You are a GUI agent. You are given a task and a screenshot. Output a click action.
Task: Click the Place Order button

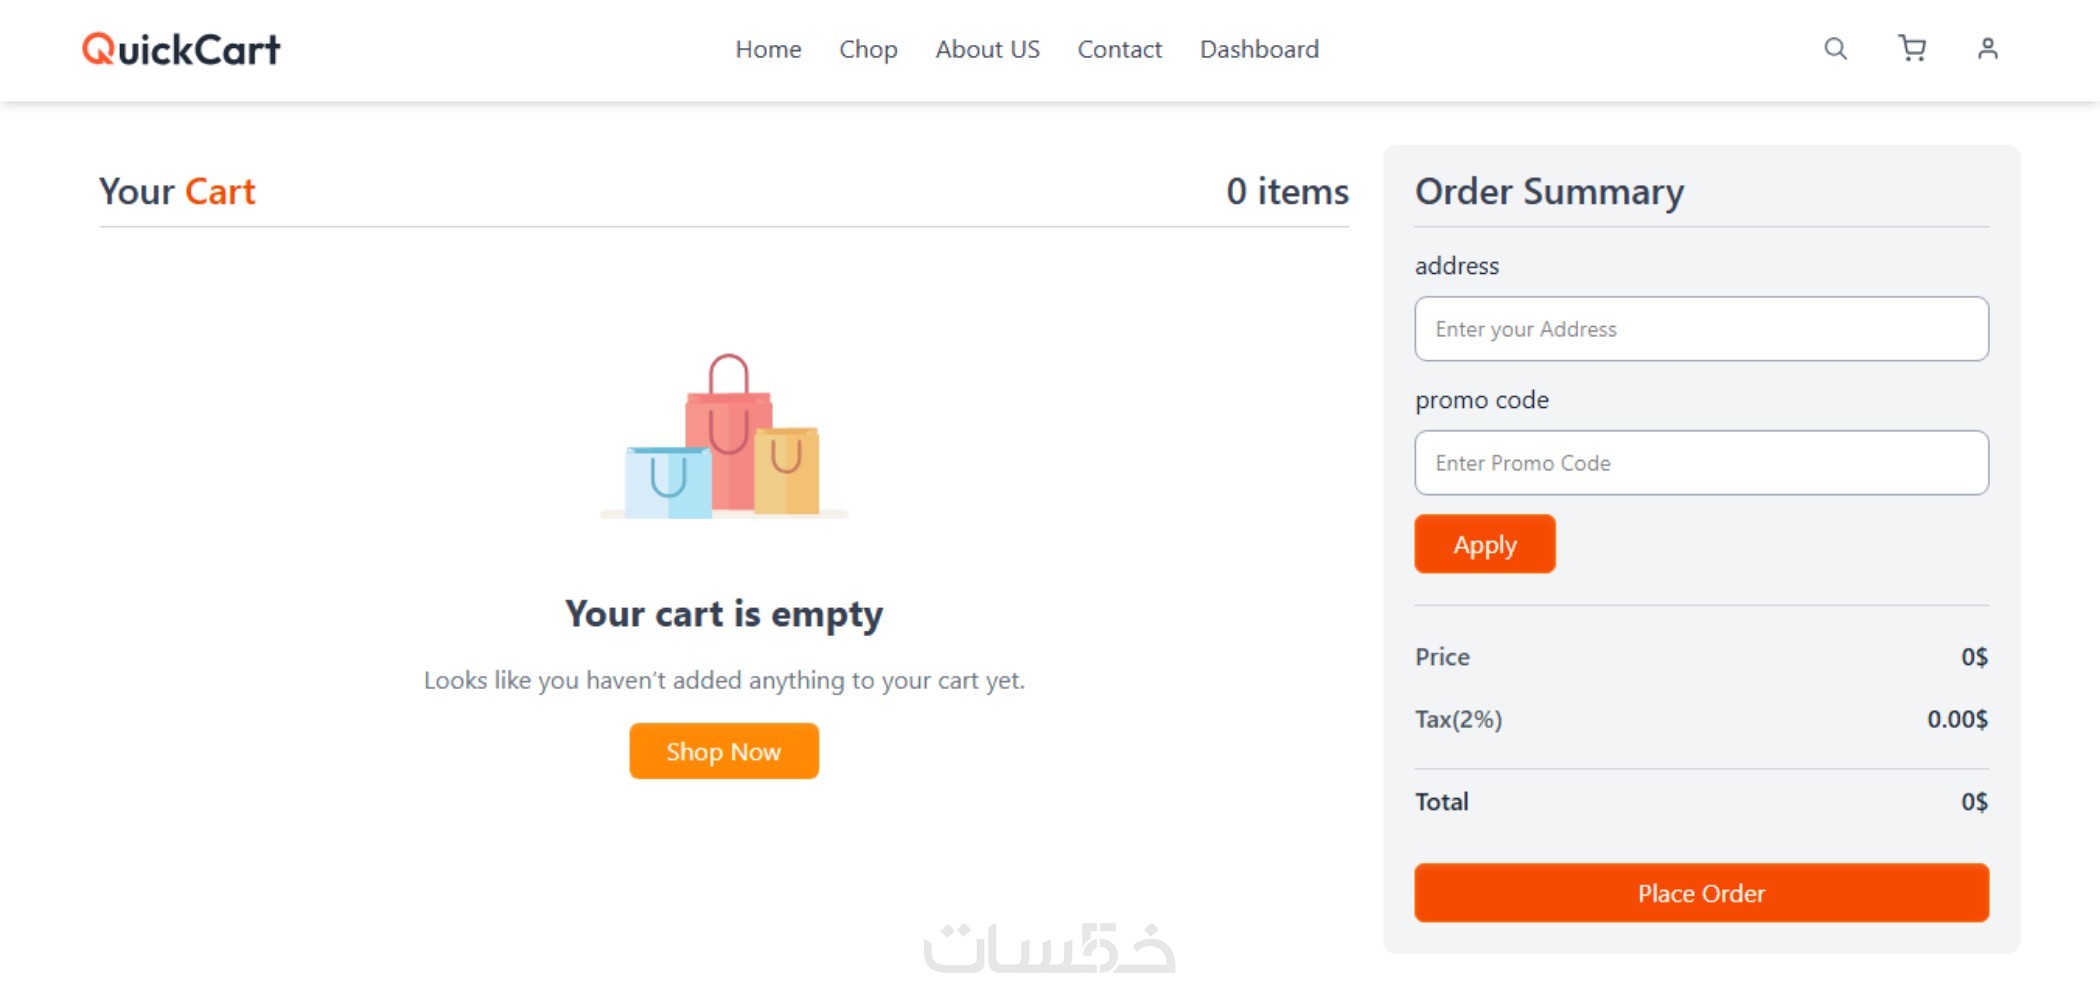[x=1701, y=893]
